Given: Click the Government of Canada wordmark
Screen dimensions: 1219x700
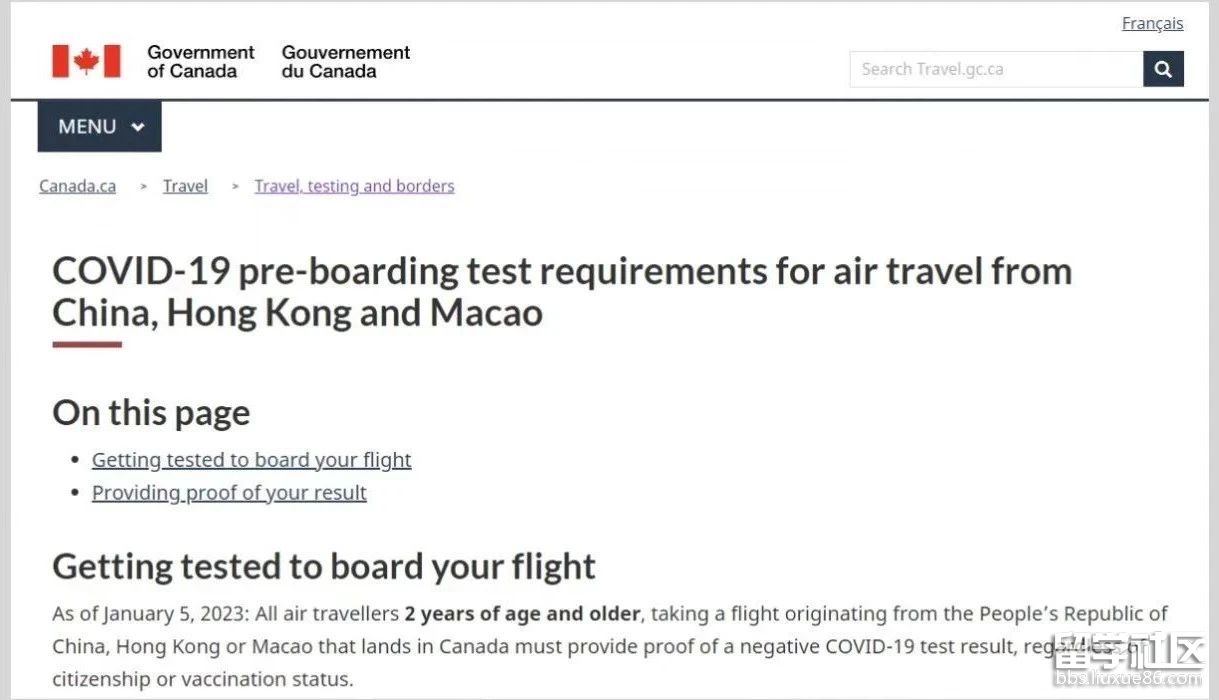Looking at the screenshot, I should point(200,61).
